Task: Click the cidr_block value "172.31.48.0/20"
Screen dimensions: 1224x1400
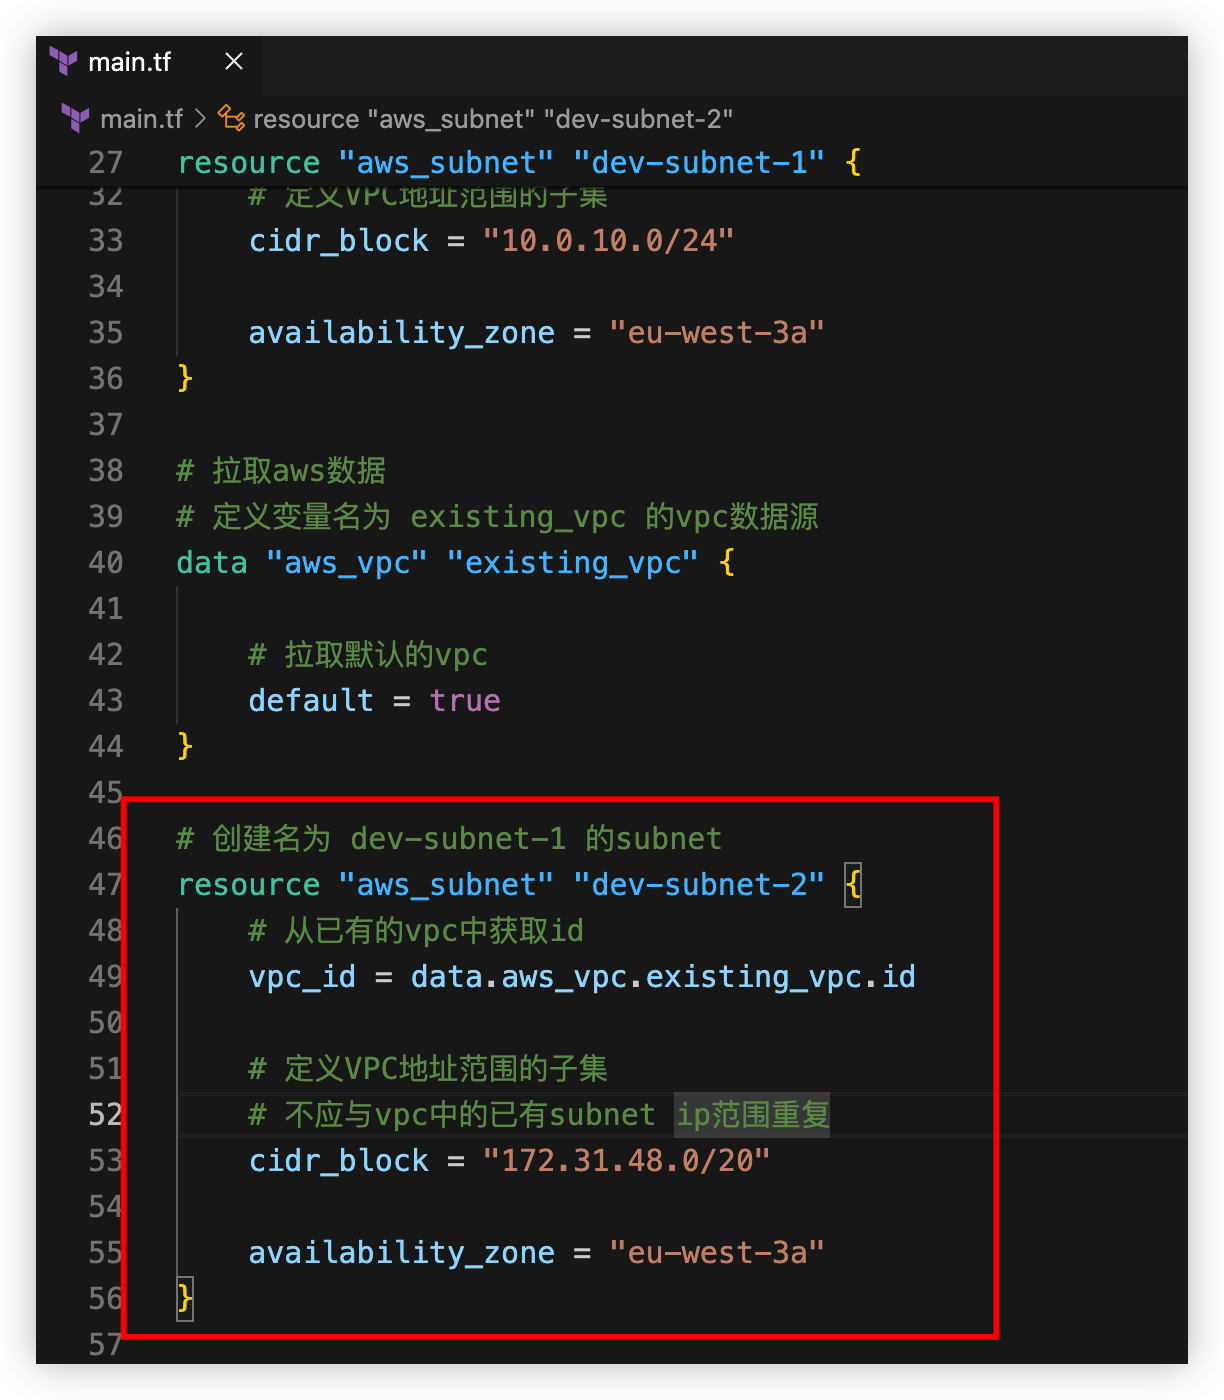Action: point(626,1160)
